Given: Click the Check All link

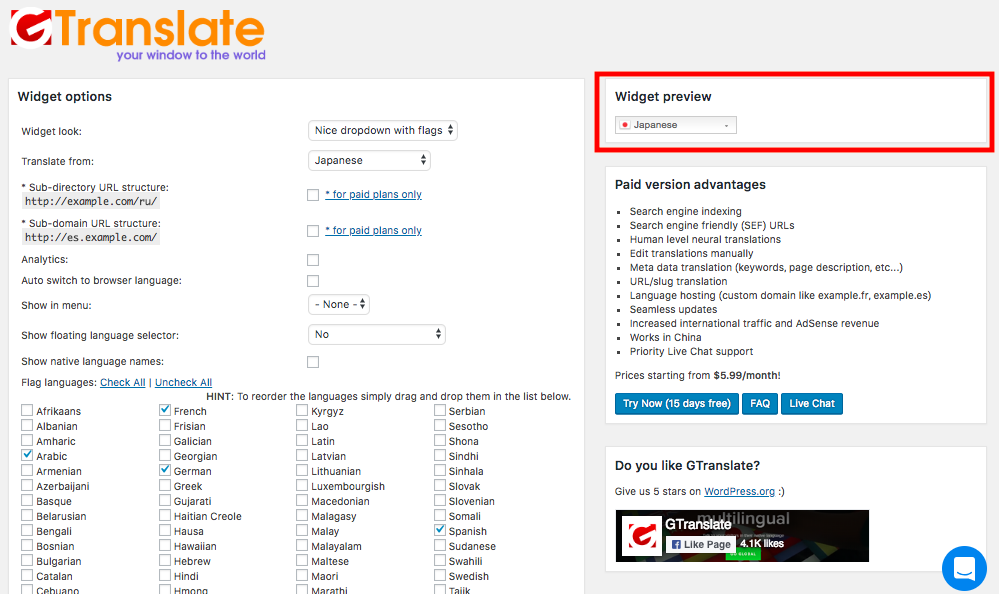Looking at the screenshot, I should click(x=123, y=382).
